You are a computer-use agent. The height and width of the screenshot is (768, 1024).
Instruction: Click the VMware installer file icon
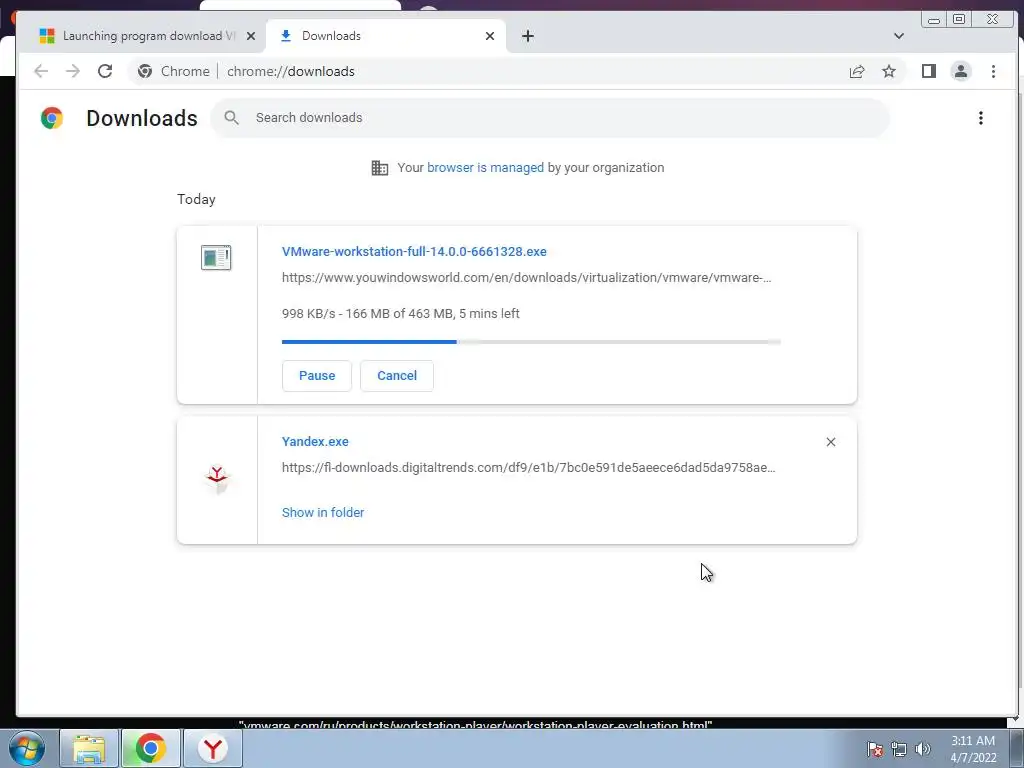coord(216,257)
